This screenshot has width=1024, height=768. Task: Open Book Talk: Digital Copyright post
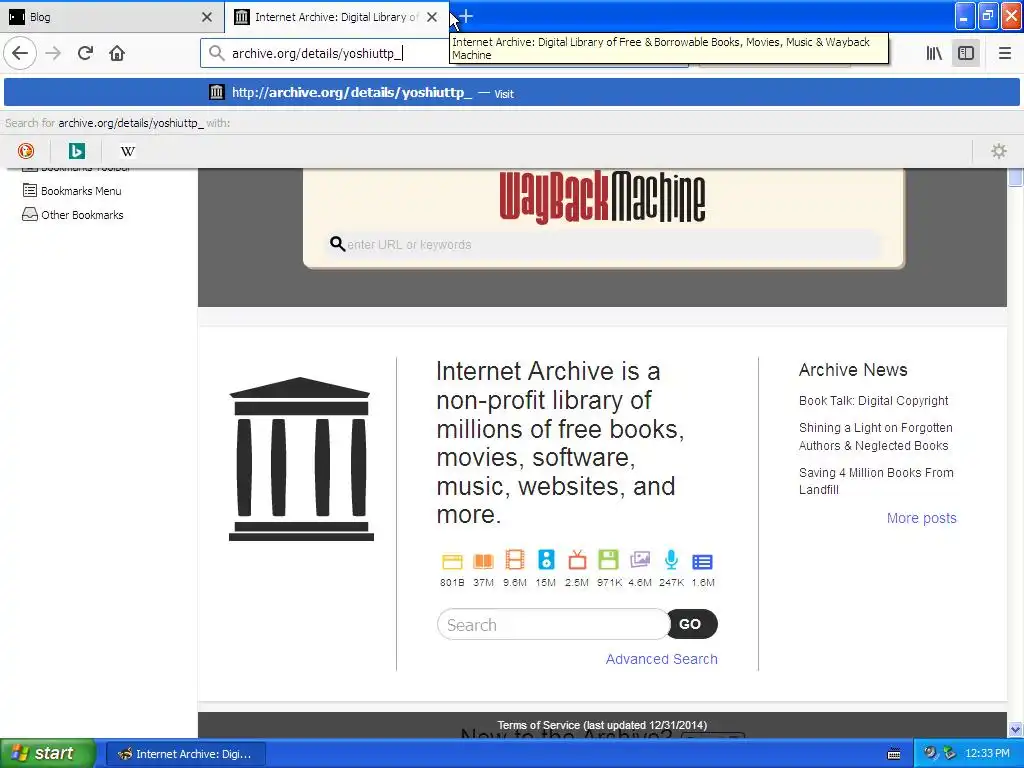873,400
